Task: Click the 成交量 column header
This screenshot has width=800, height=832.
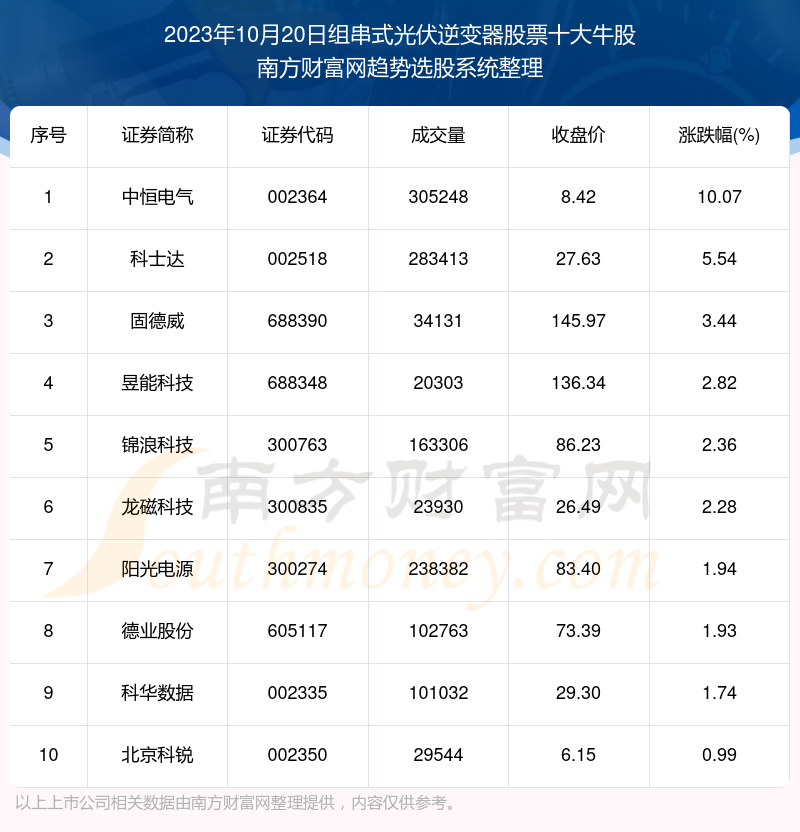Action: 438,135
